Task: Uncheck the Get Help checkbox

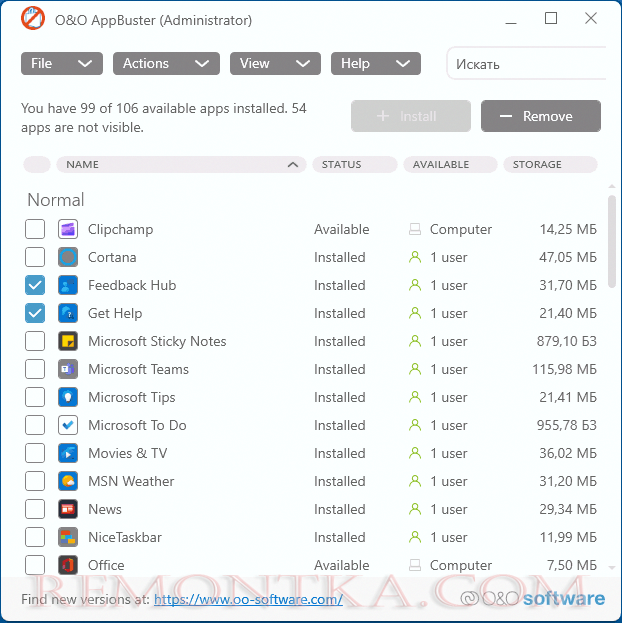Action: click(35, 313)
